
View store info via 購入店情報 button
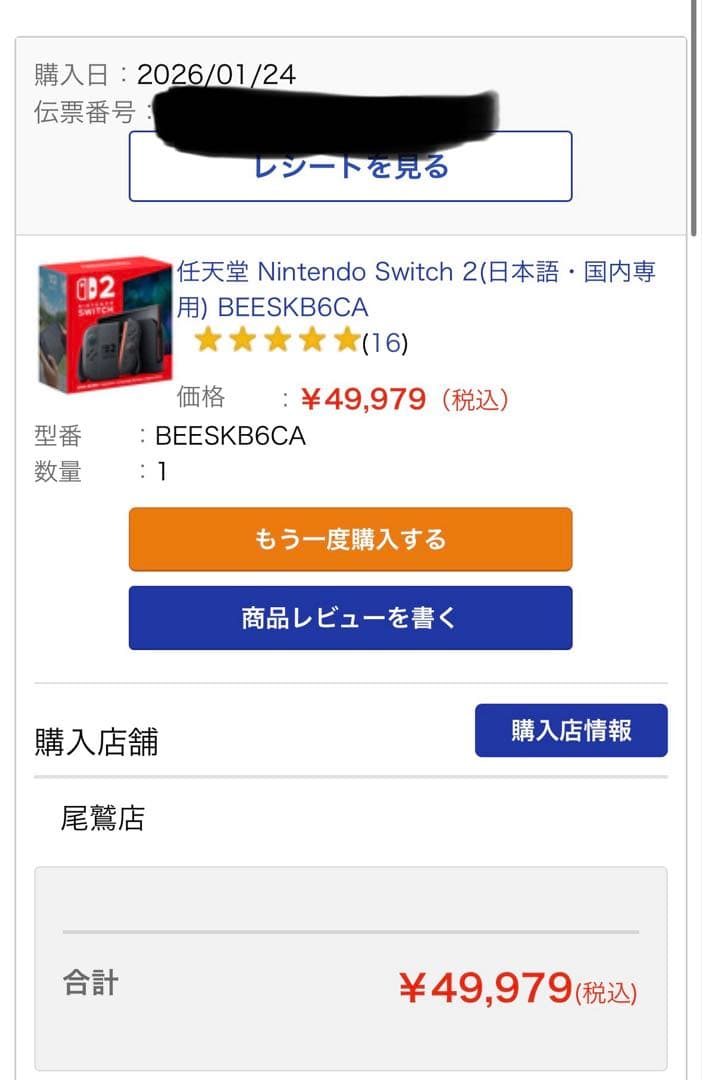pyautogui.click(x=571, y=730)
